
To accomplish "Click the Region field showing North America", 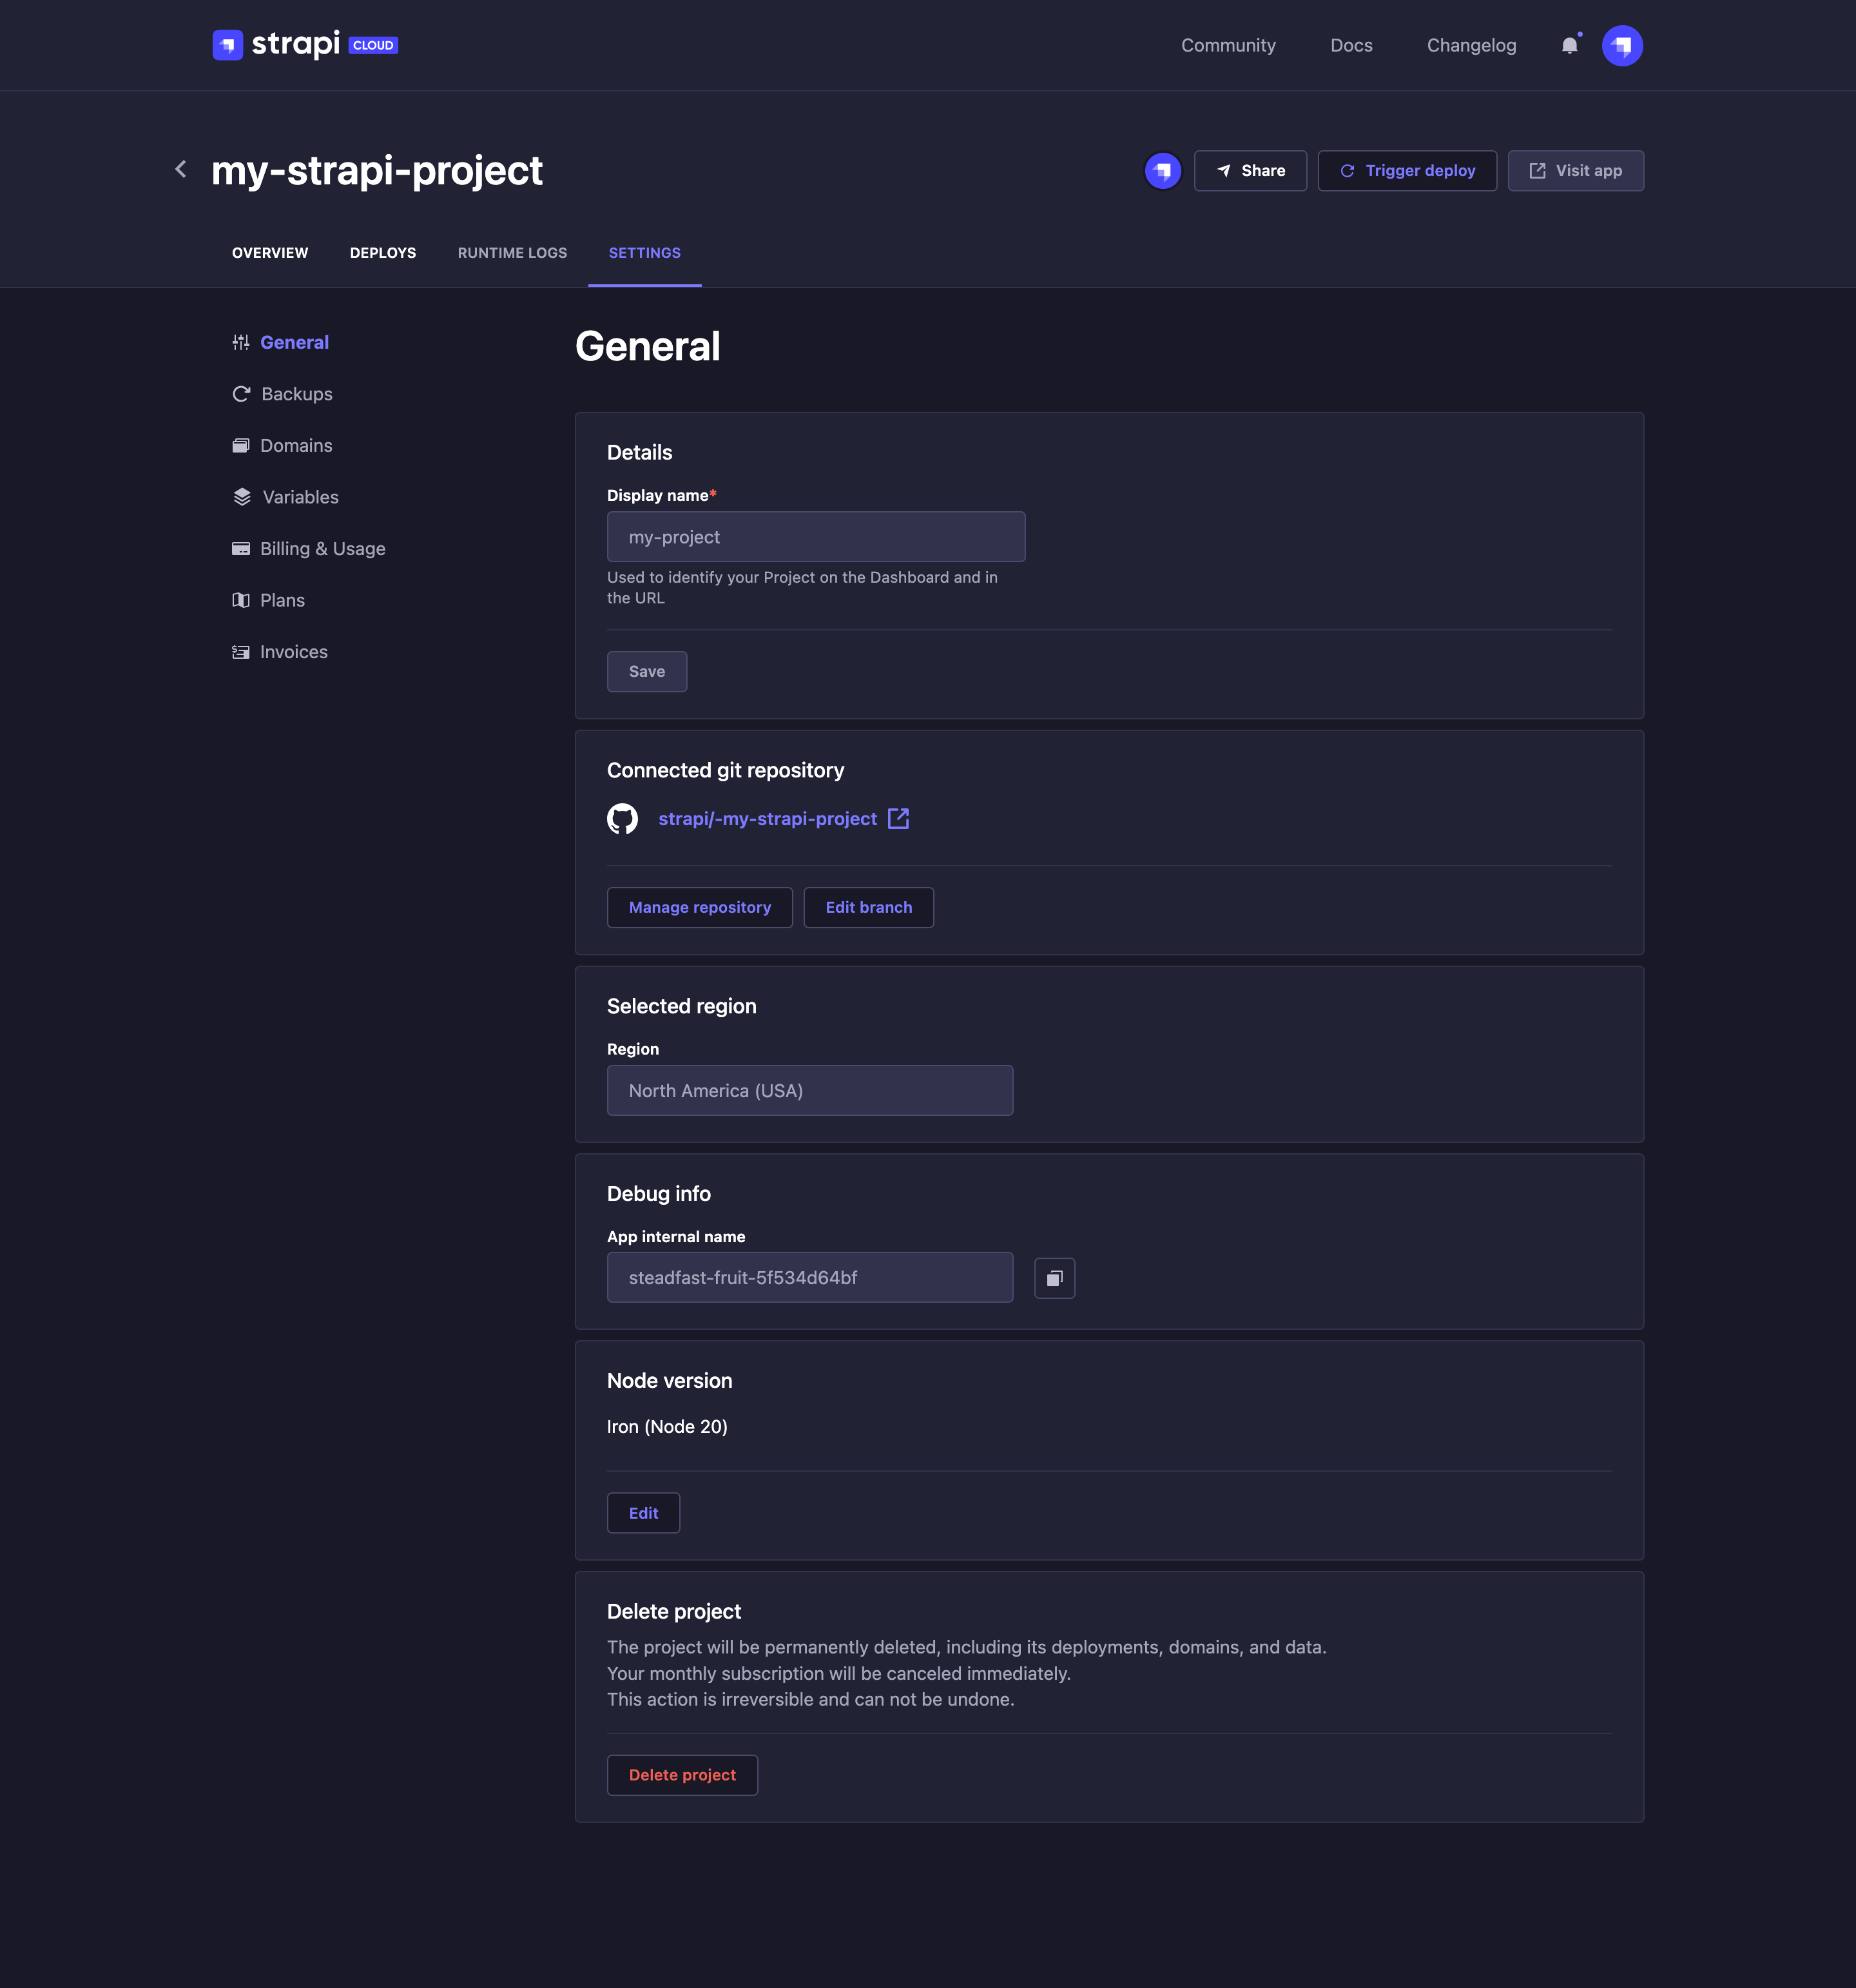I will pyautogui.click(x=809, y=1090).
